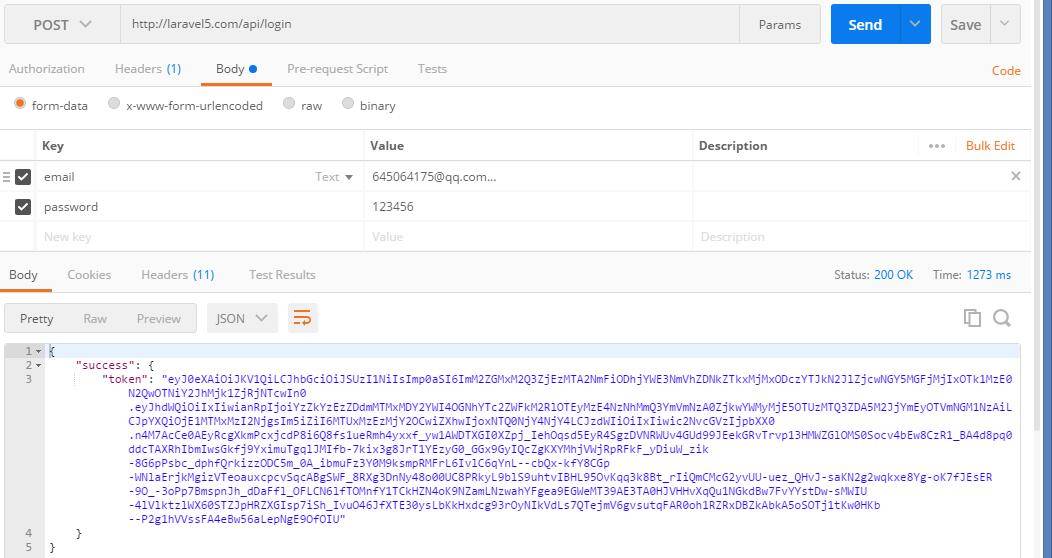Screen dimensions: 1052x558
Task: Open Send button dropdown arrow
Action: [x=914, y=24]
